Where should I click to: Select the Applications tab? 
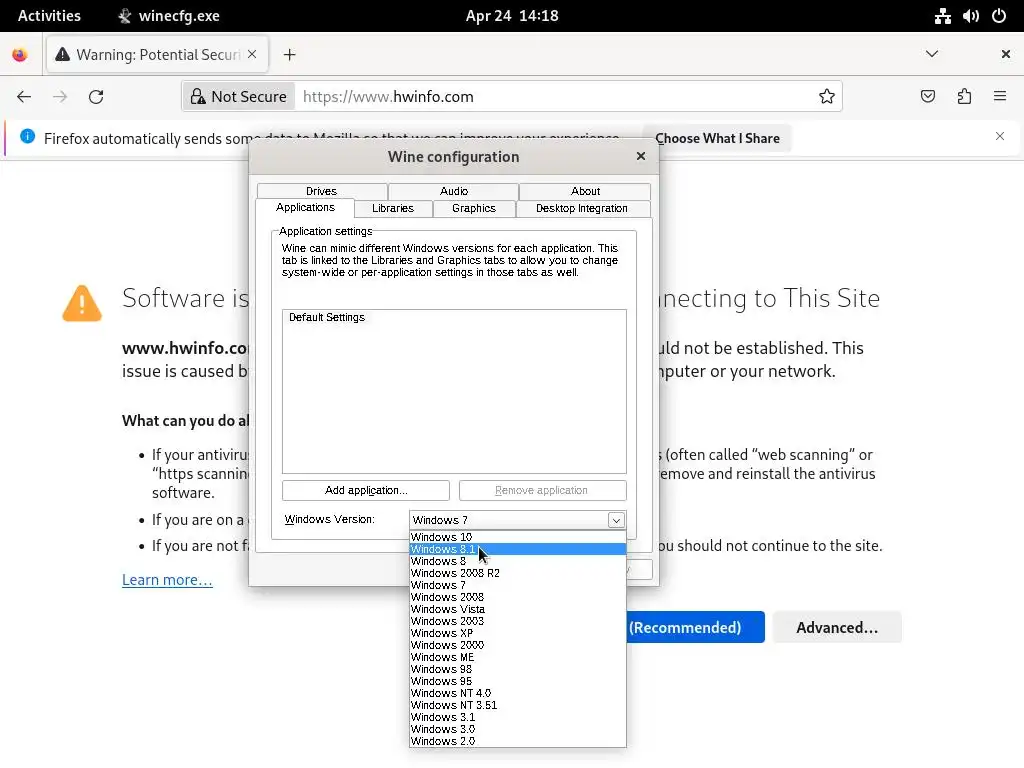[305, 208]
